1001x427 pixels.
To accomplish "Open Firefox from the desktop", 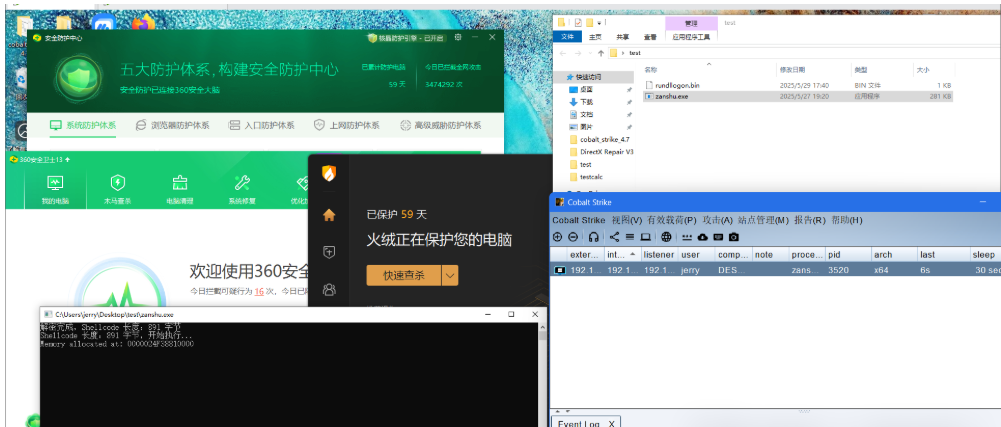I will (x=144, y=23).
